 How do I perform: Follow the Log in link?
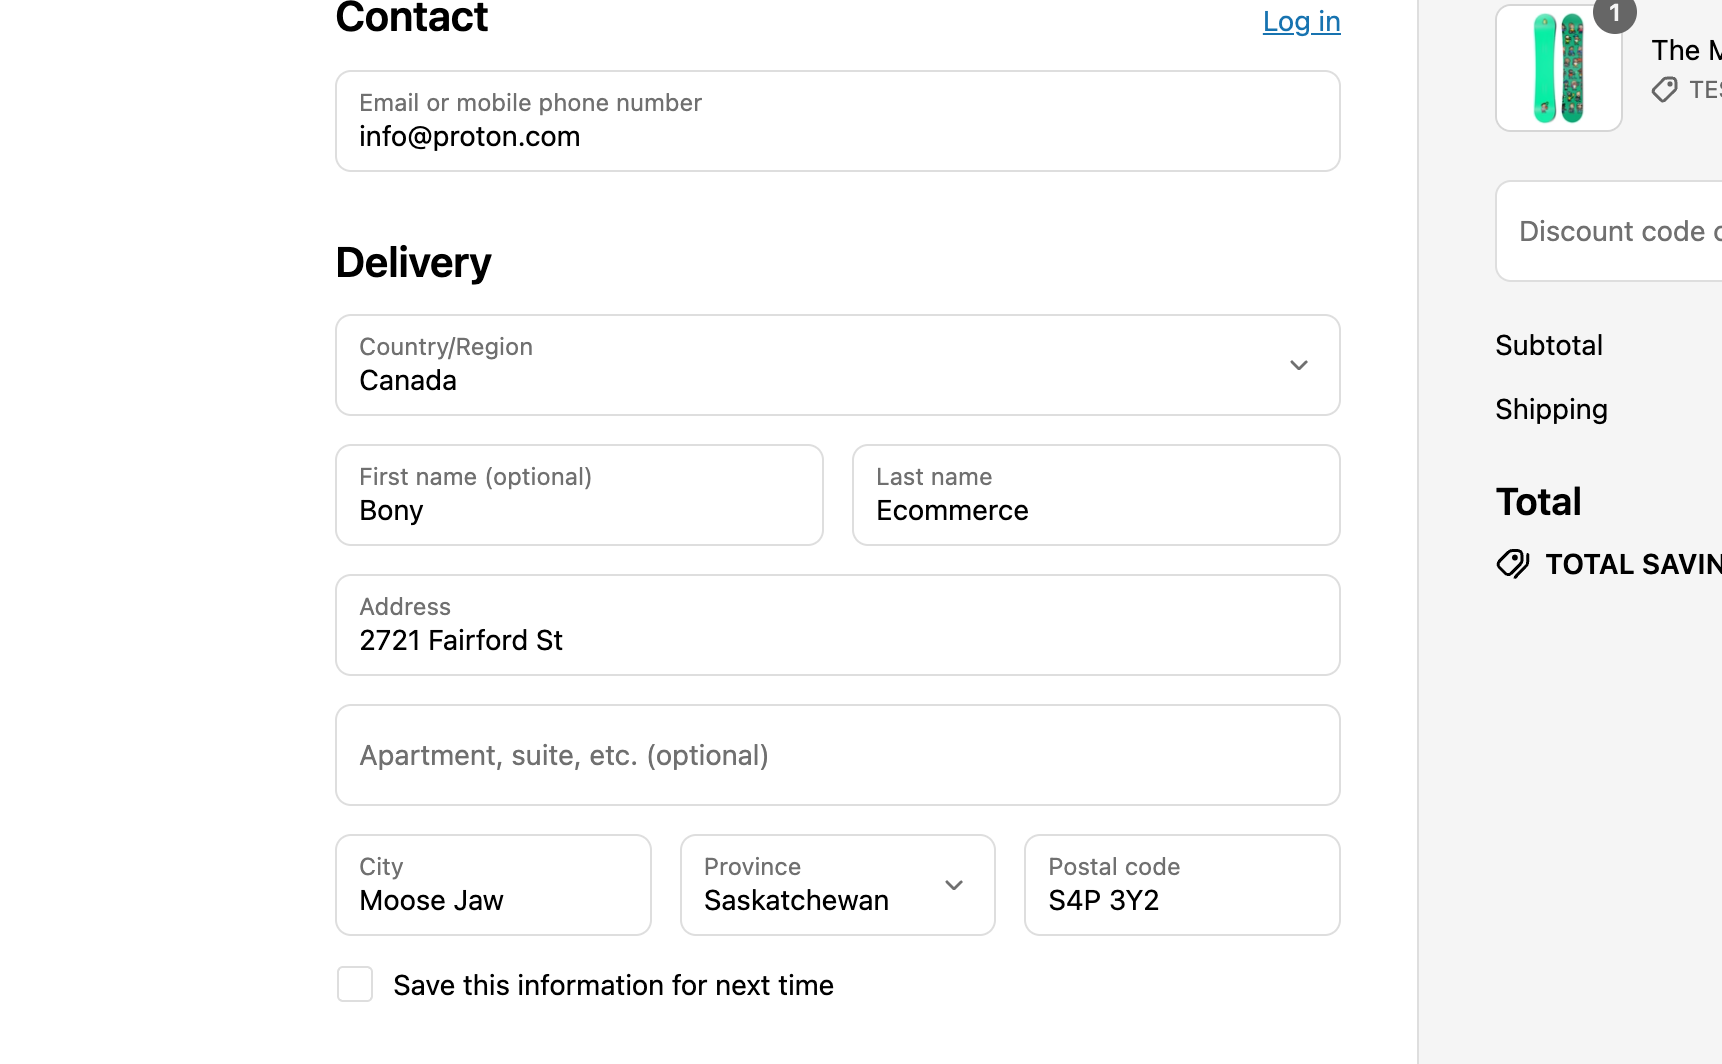click(x=1301, y=22)
